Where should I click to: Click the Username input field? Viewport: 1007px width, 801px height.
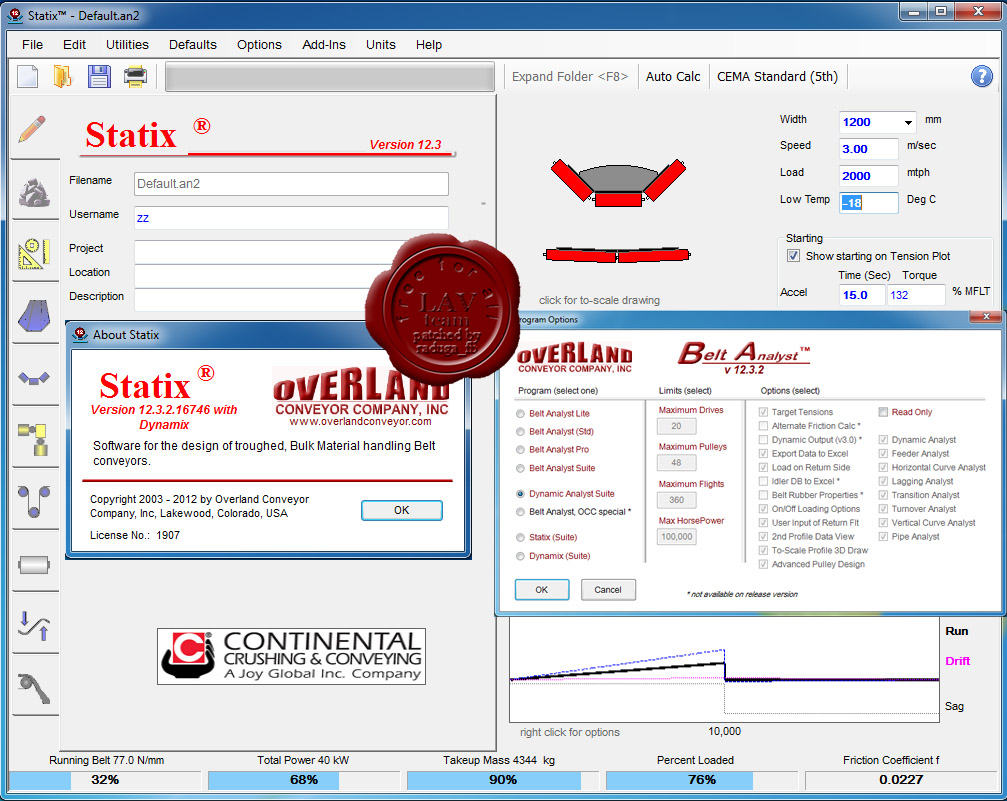pyautogui.click(x=291, y=218)
